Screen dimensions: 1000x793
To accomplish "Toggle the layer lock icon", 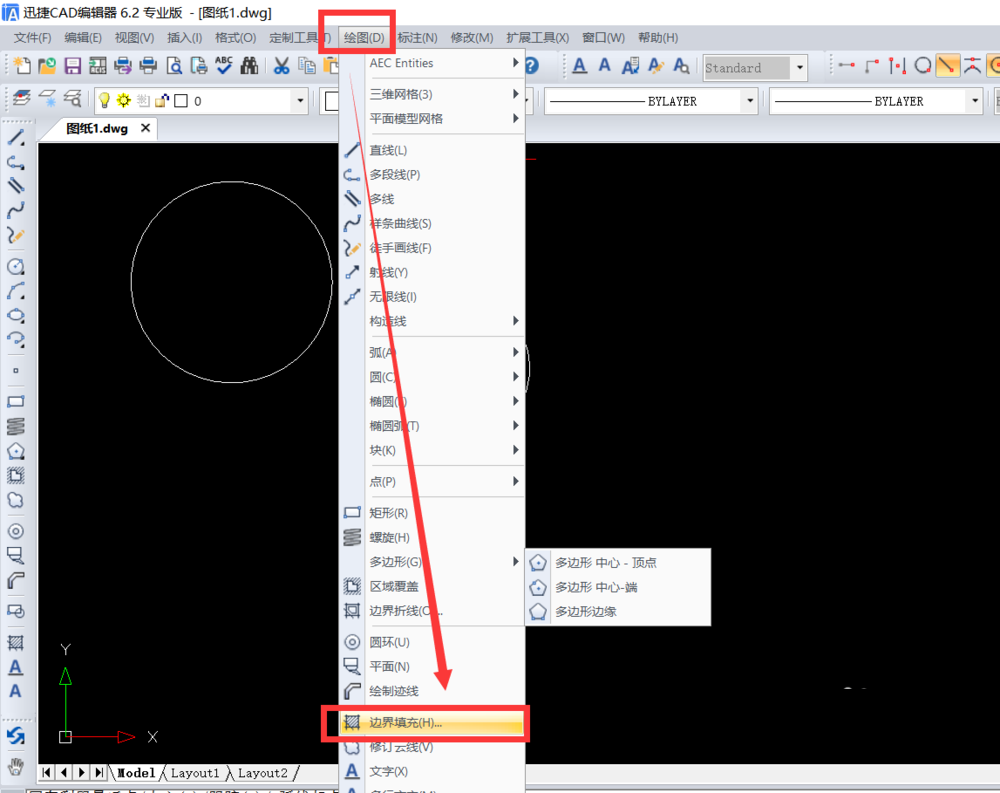I will click(x=162, y=101).
